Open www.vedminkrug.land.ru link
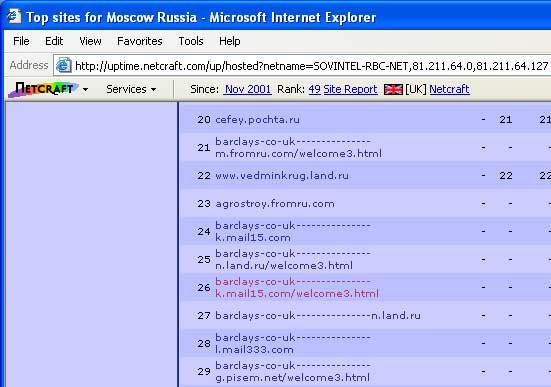Image resolution: width=551 pixels, height=387 pixels. tap(282, 175)
